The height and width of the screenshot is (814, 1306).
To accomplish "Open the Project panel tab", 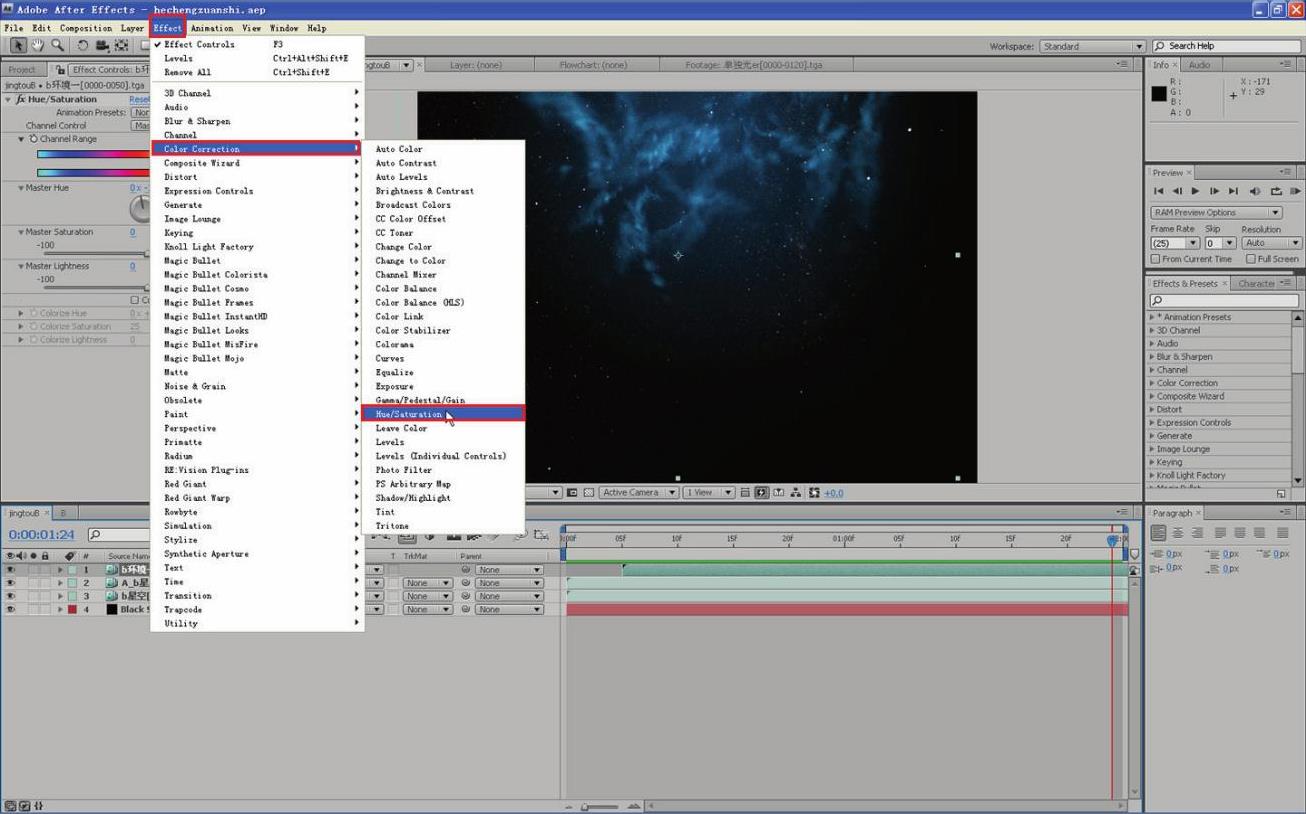I will tap(22, 70).
